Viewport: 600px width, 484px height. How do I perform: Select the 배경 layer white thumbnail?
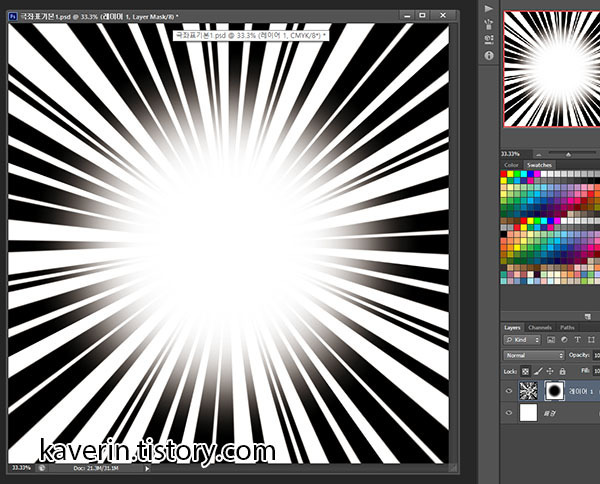528,413
